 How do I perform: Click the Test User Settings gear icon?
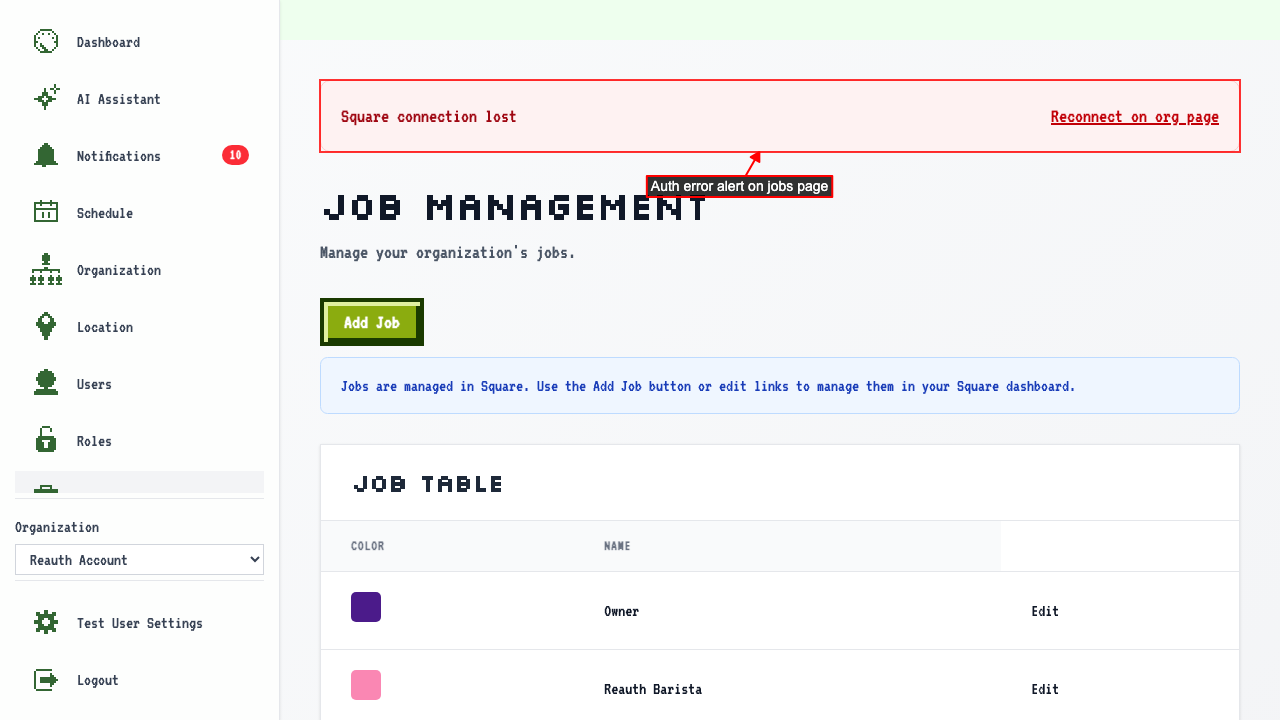pos(46,623)
